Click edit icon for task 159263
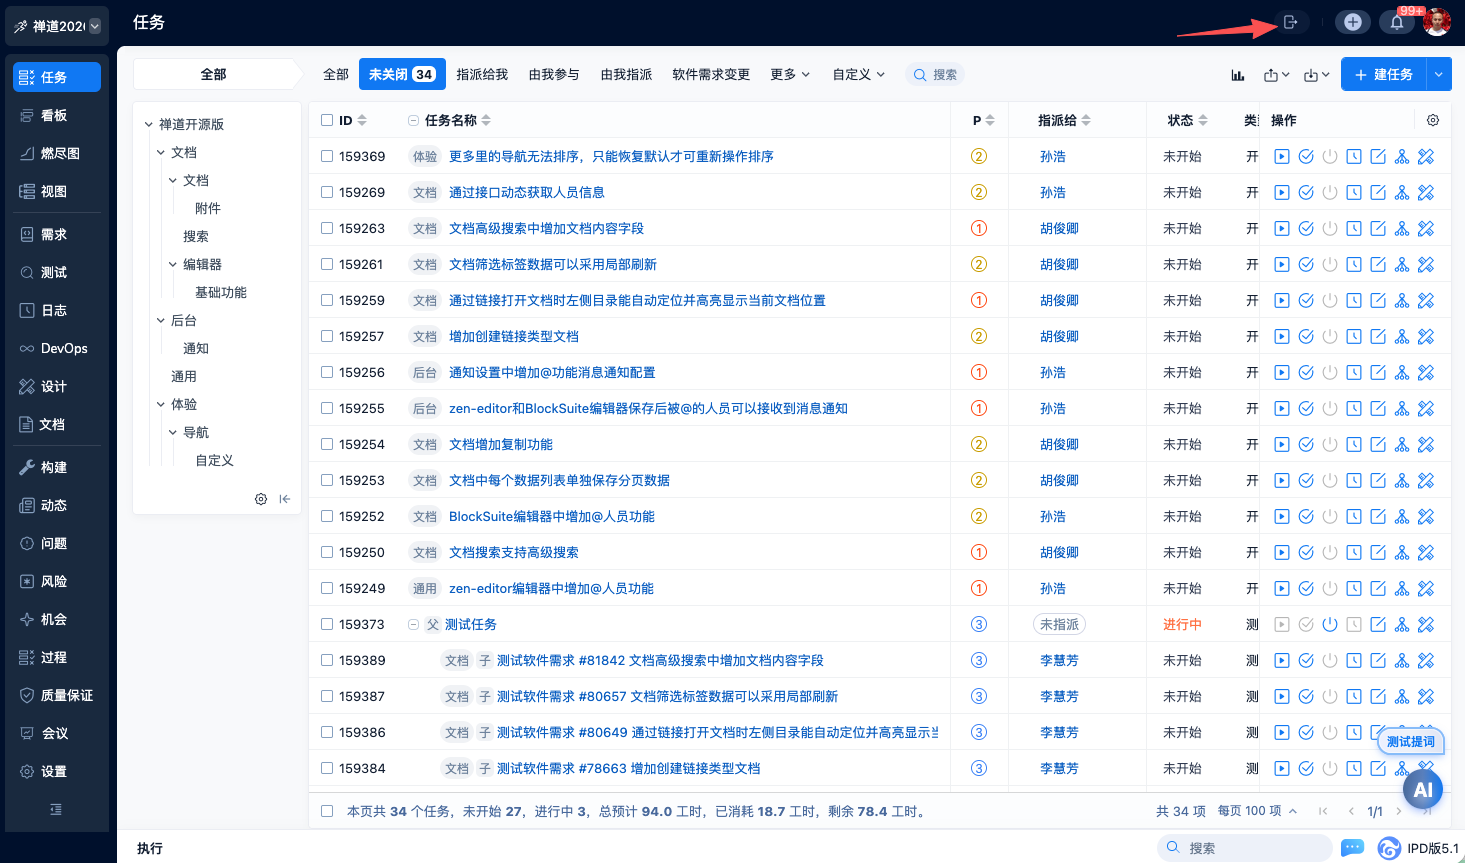 click(1378, 228)
